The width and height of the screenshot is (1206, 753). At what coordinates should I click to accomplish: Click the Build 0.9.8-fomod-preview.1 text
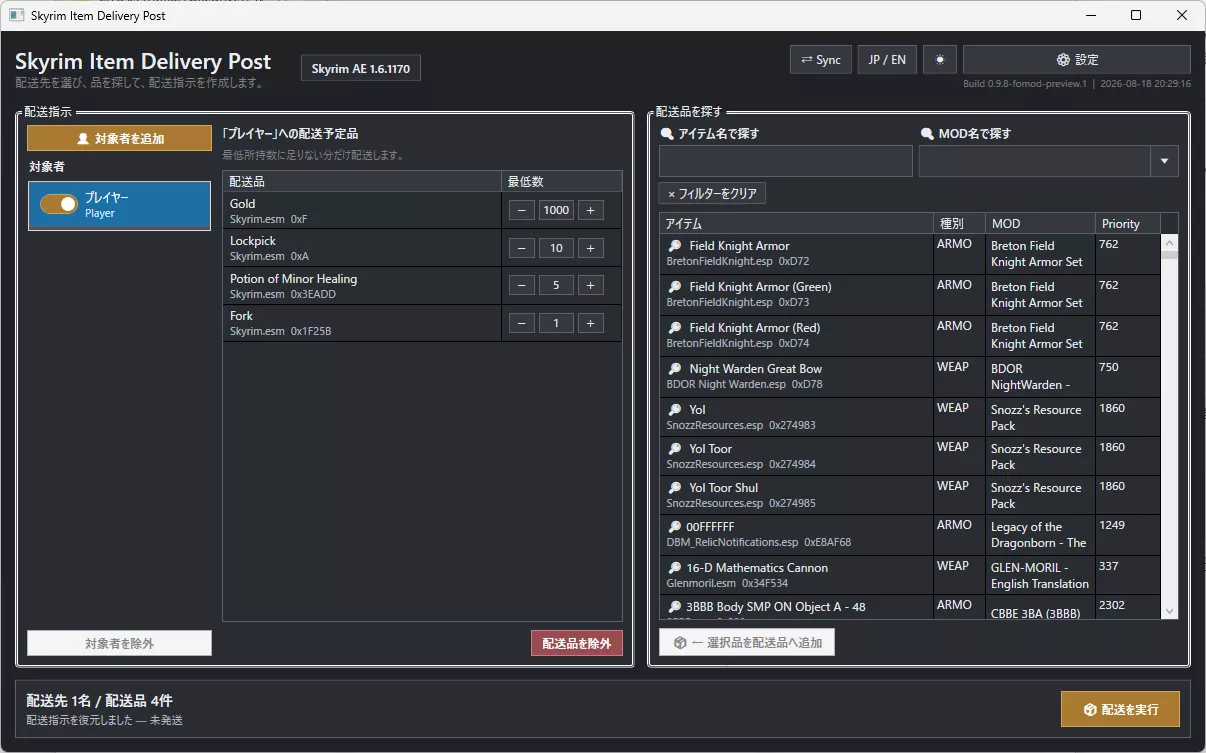click(x=1025, y=85)
